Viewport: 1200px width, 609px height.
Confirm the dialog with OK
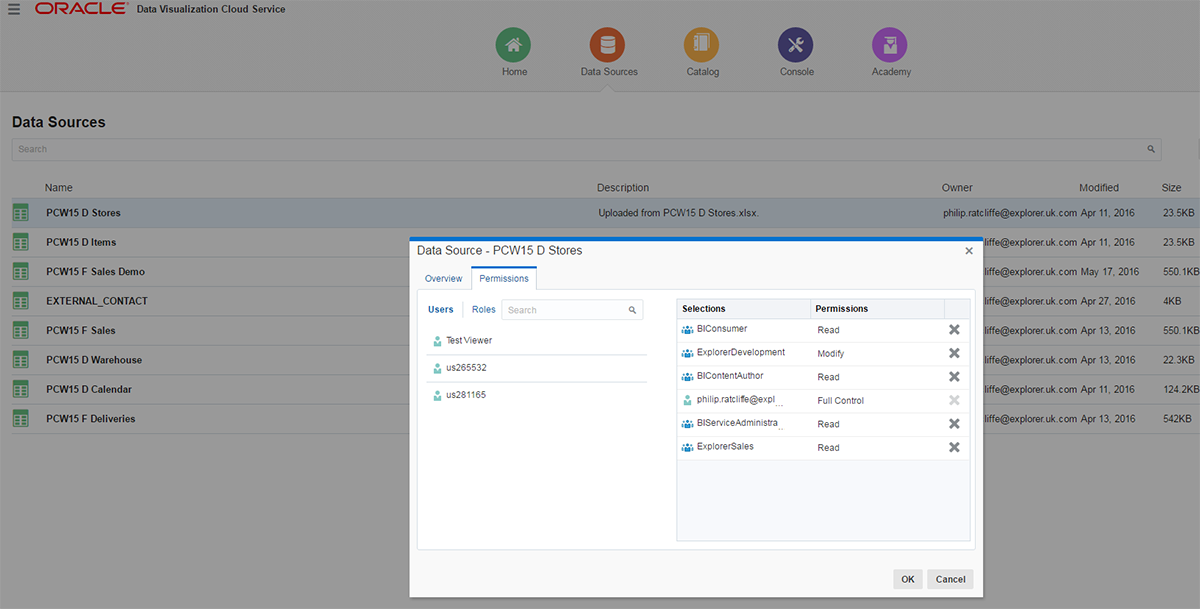coord(908,579)
